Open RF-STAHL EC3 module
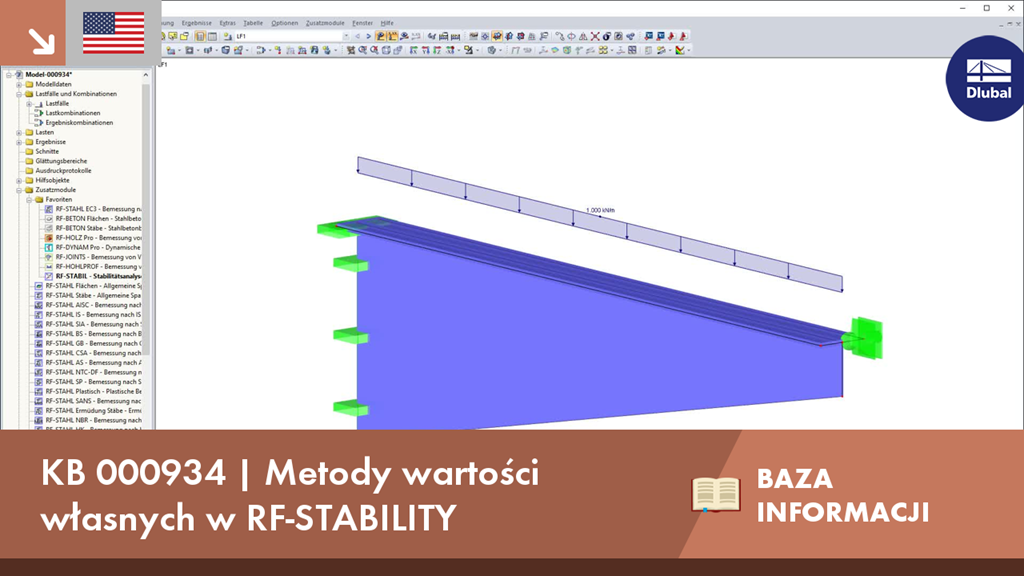This screenshot has height=576, width=1024. (98, 209)
